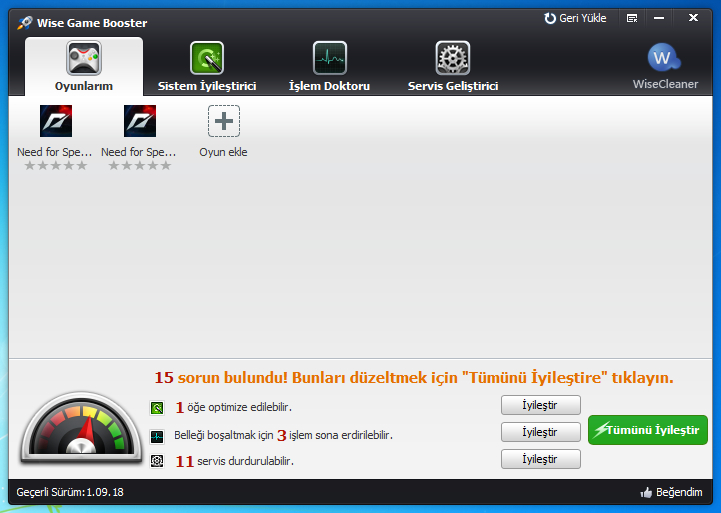
Task: Click Geri Yükle restore button
Action: pyautogui.click(x=575, y=18)
